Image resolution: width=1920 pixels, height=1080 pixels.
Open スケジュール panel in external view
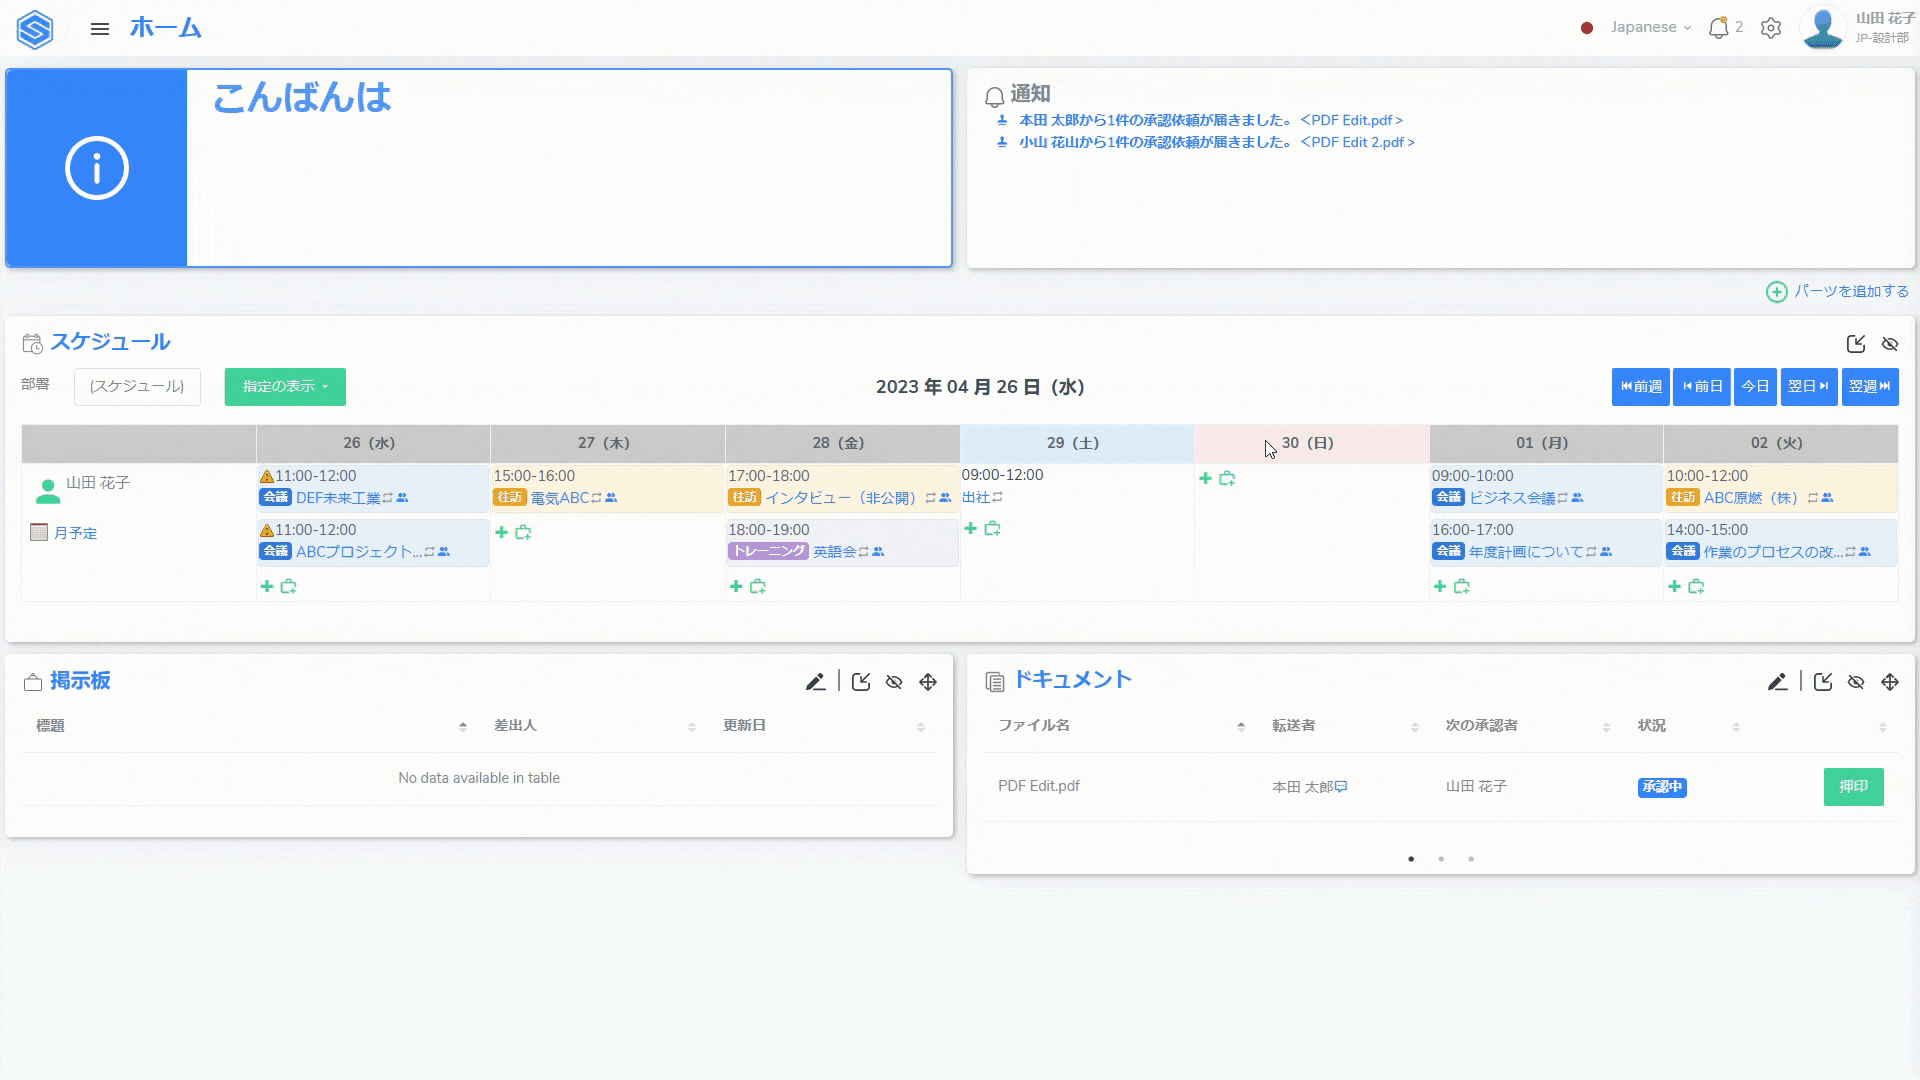click(x=1856, y=344)
